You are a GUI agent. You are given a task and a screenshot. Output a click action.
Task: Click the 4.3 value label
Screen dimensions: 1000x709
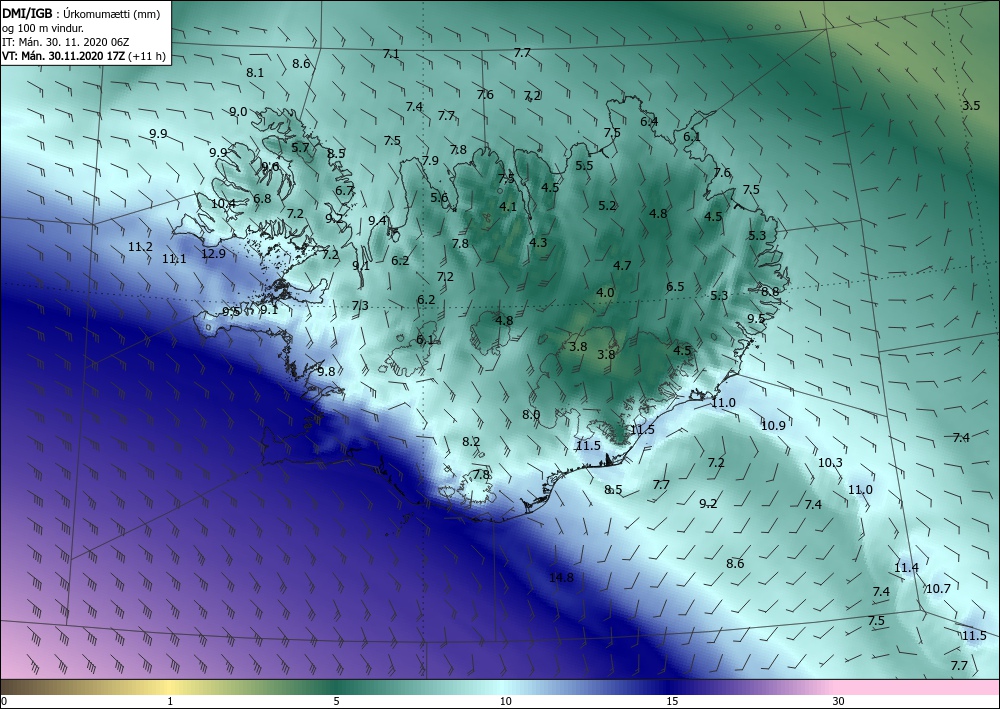[x=538, y=242]
